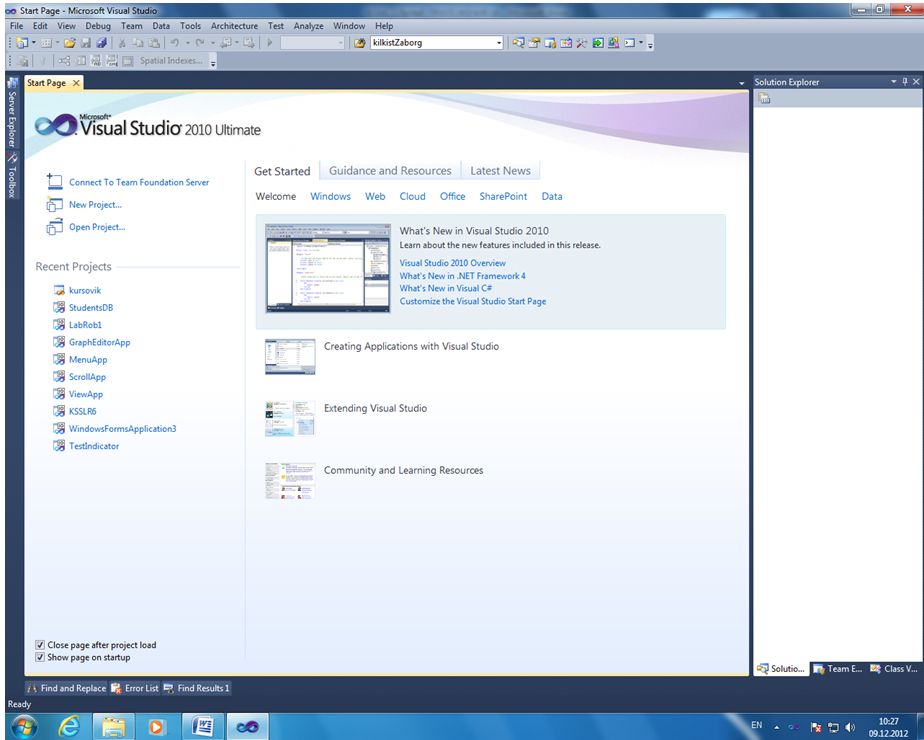Open the Architecture menu
This screenshot has width=924, height=740.
point(235,26)
